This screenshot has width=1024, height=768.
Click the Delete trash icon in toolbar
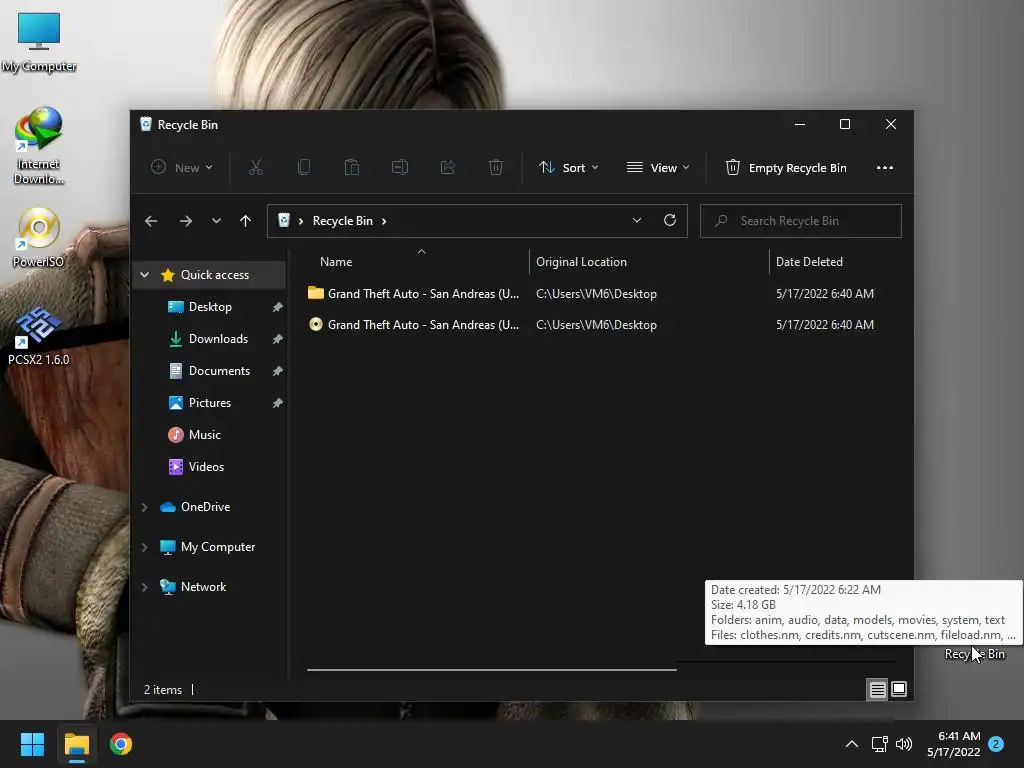click(496, 168)
